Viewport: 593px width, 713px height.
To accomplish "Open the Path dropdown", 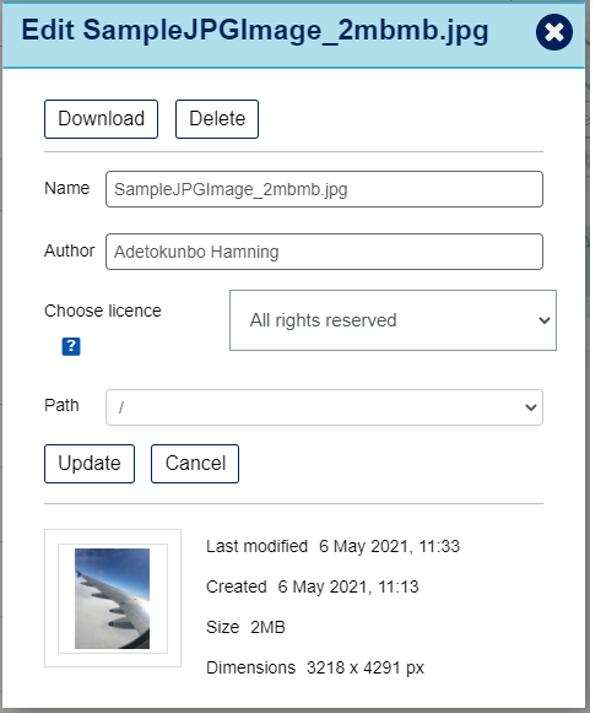I will (324, 407).
